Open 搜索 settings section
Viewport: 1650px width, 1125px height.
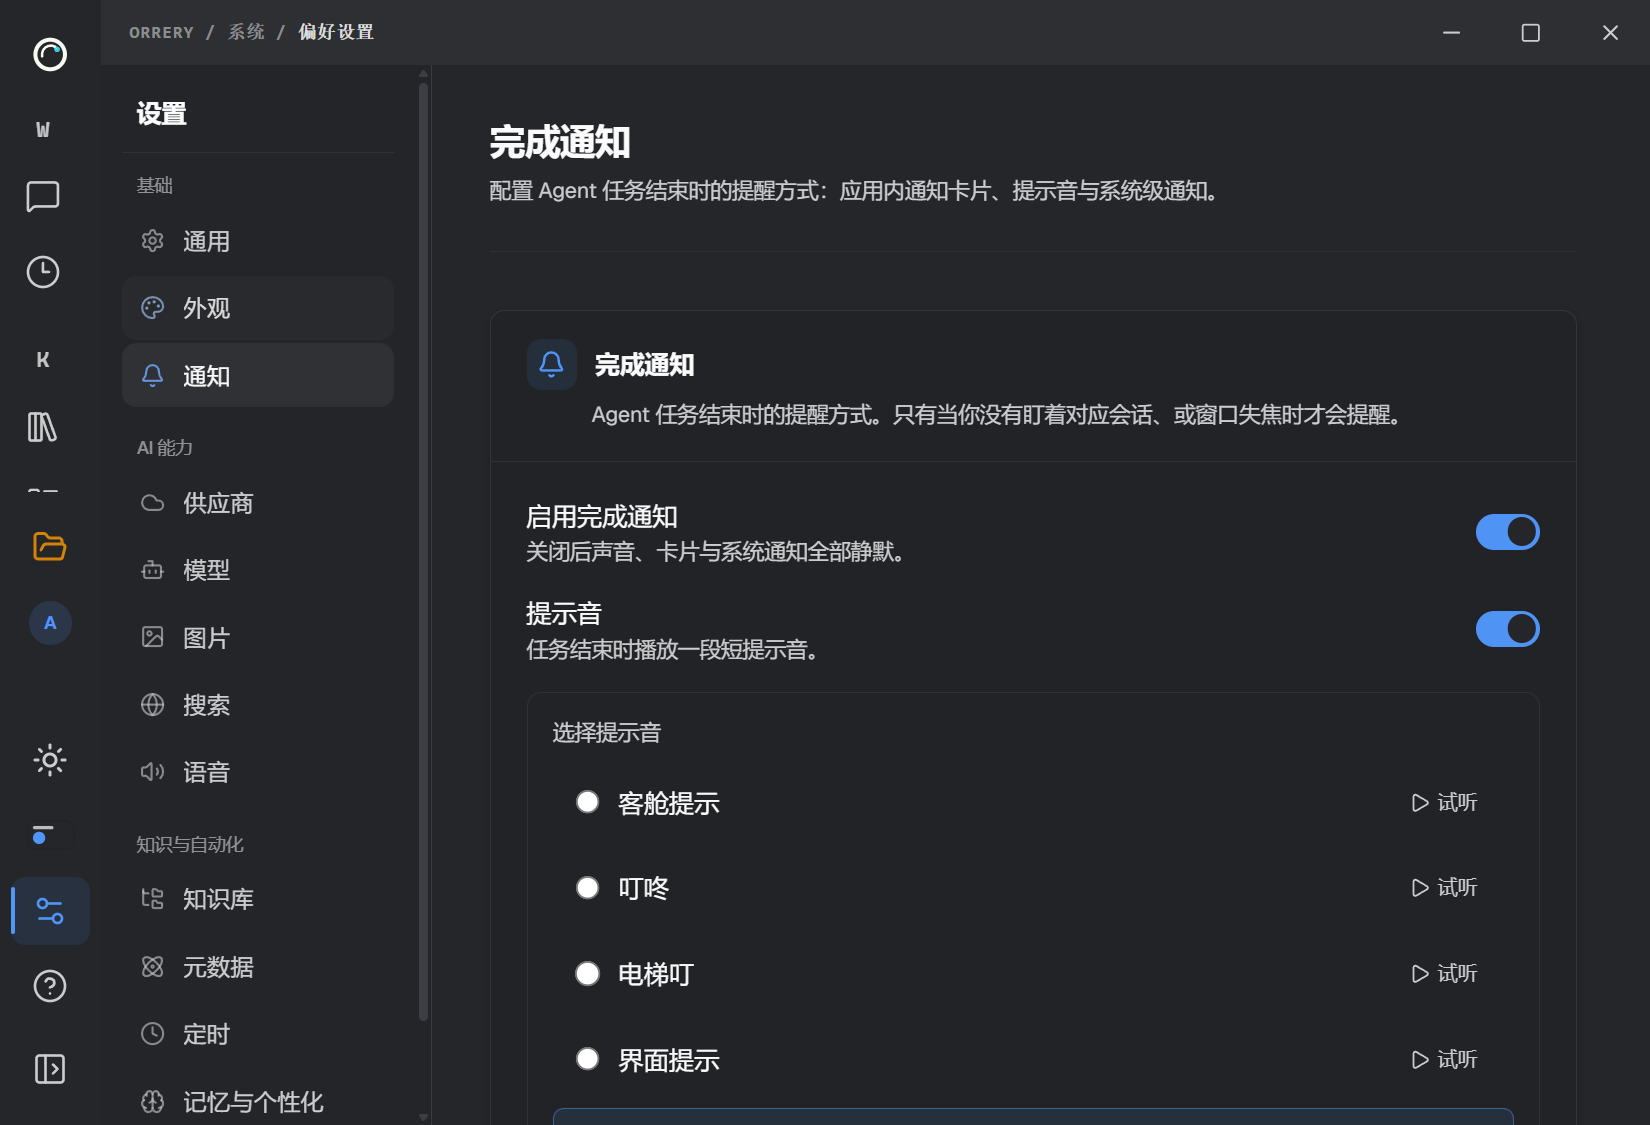(258, 705)
